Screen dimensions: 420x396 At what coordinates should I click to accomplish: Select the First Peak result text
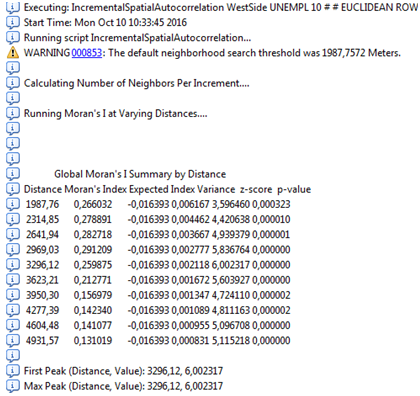123,371
